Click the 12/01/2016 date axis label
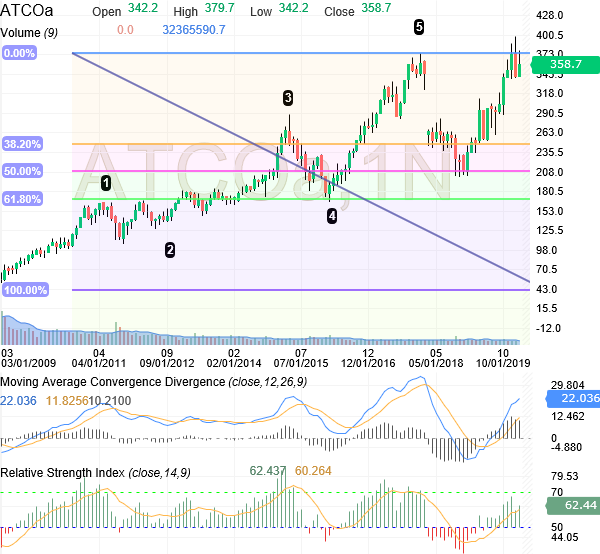 [368, 363]
